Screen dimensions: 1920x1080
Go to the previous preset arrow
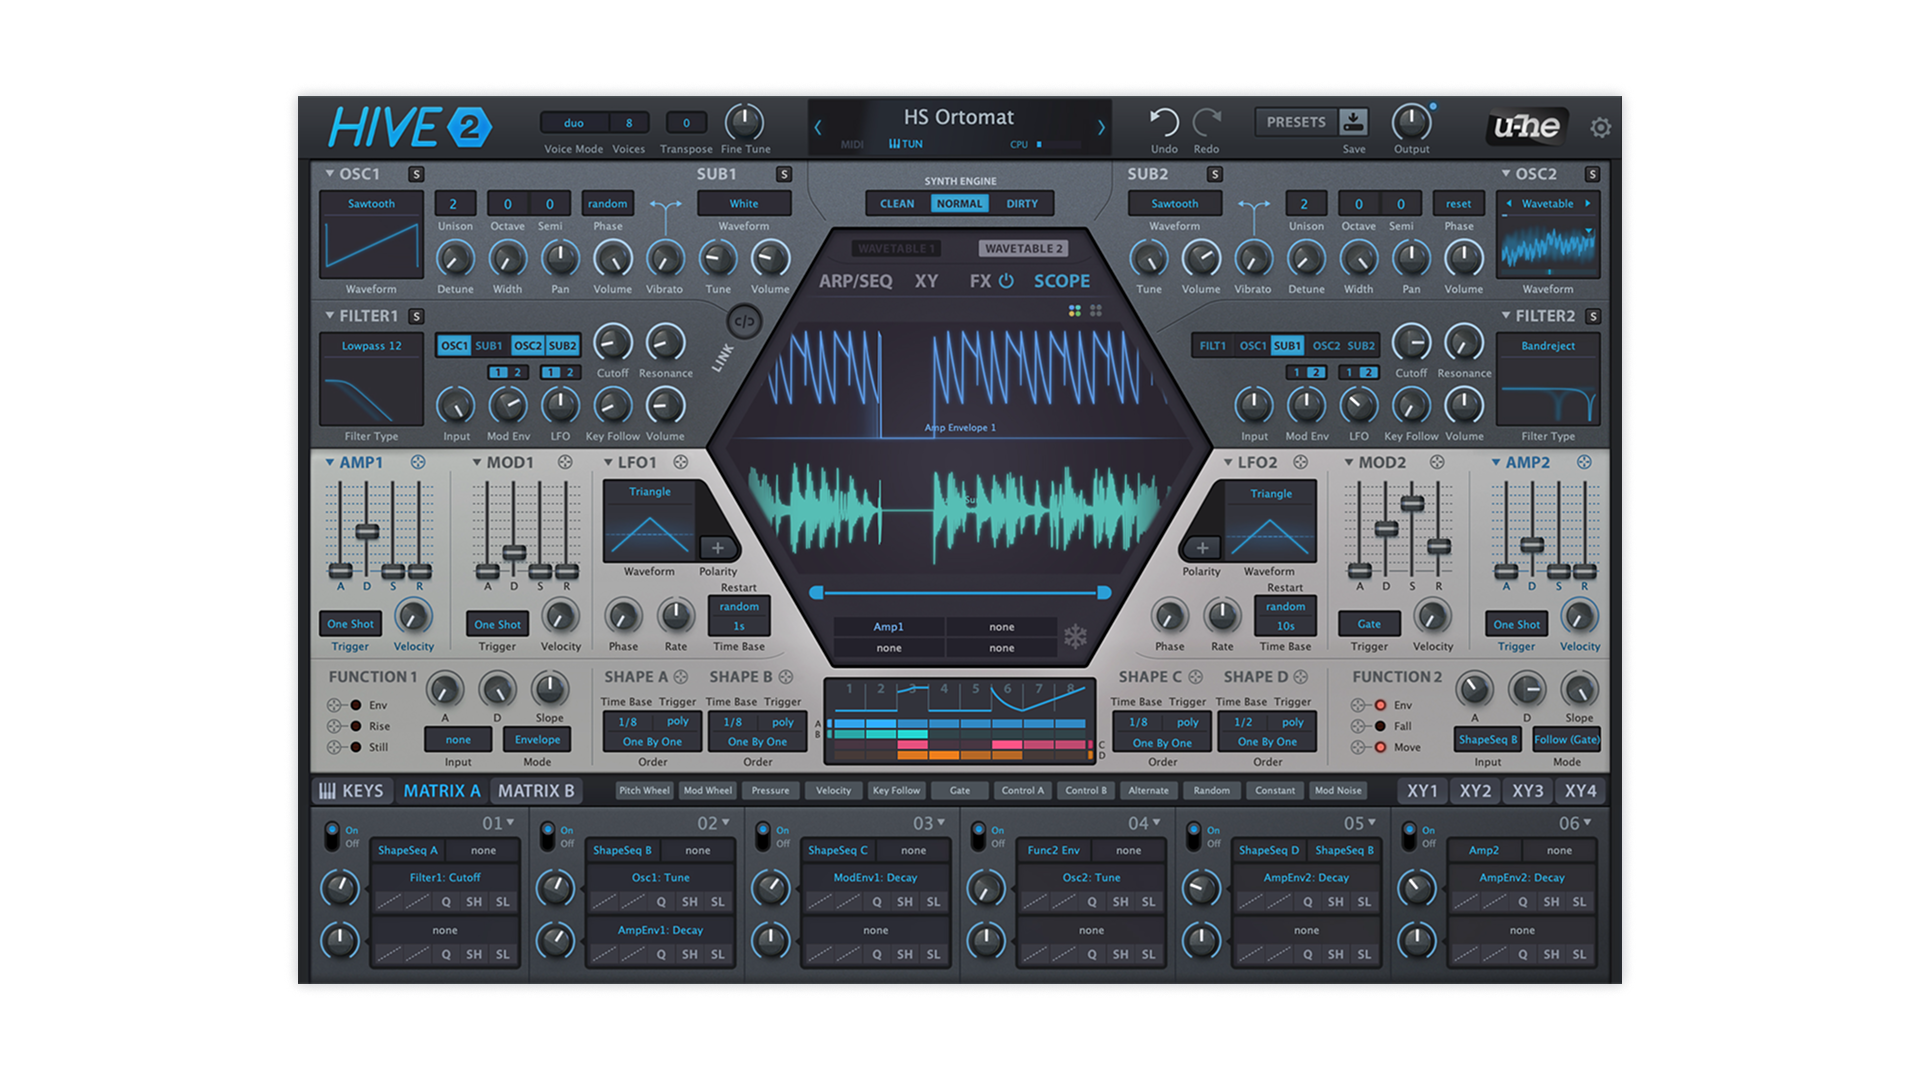818,127
